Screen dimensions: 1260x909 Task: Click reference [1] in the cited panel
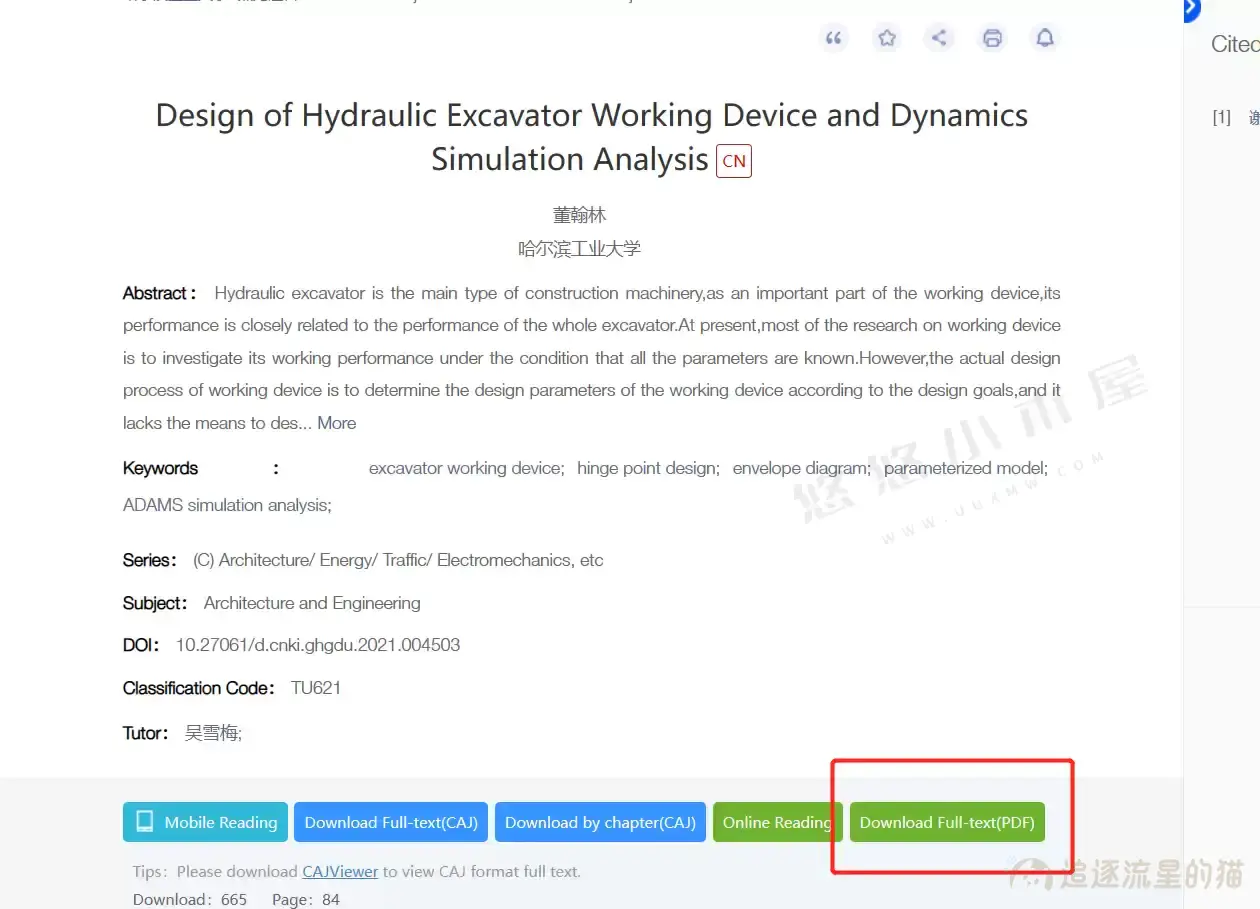coord(1221,118)
